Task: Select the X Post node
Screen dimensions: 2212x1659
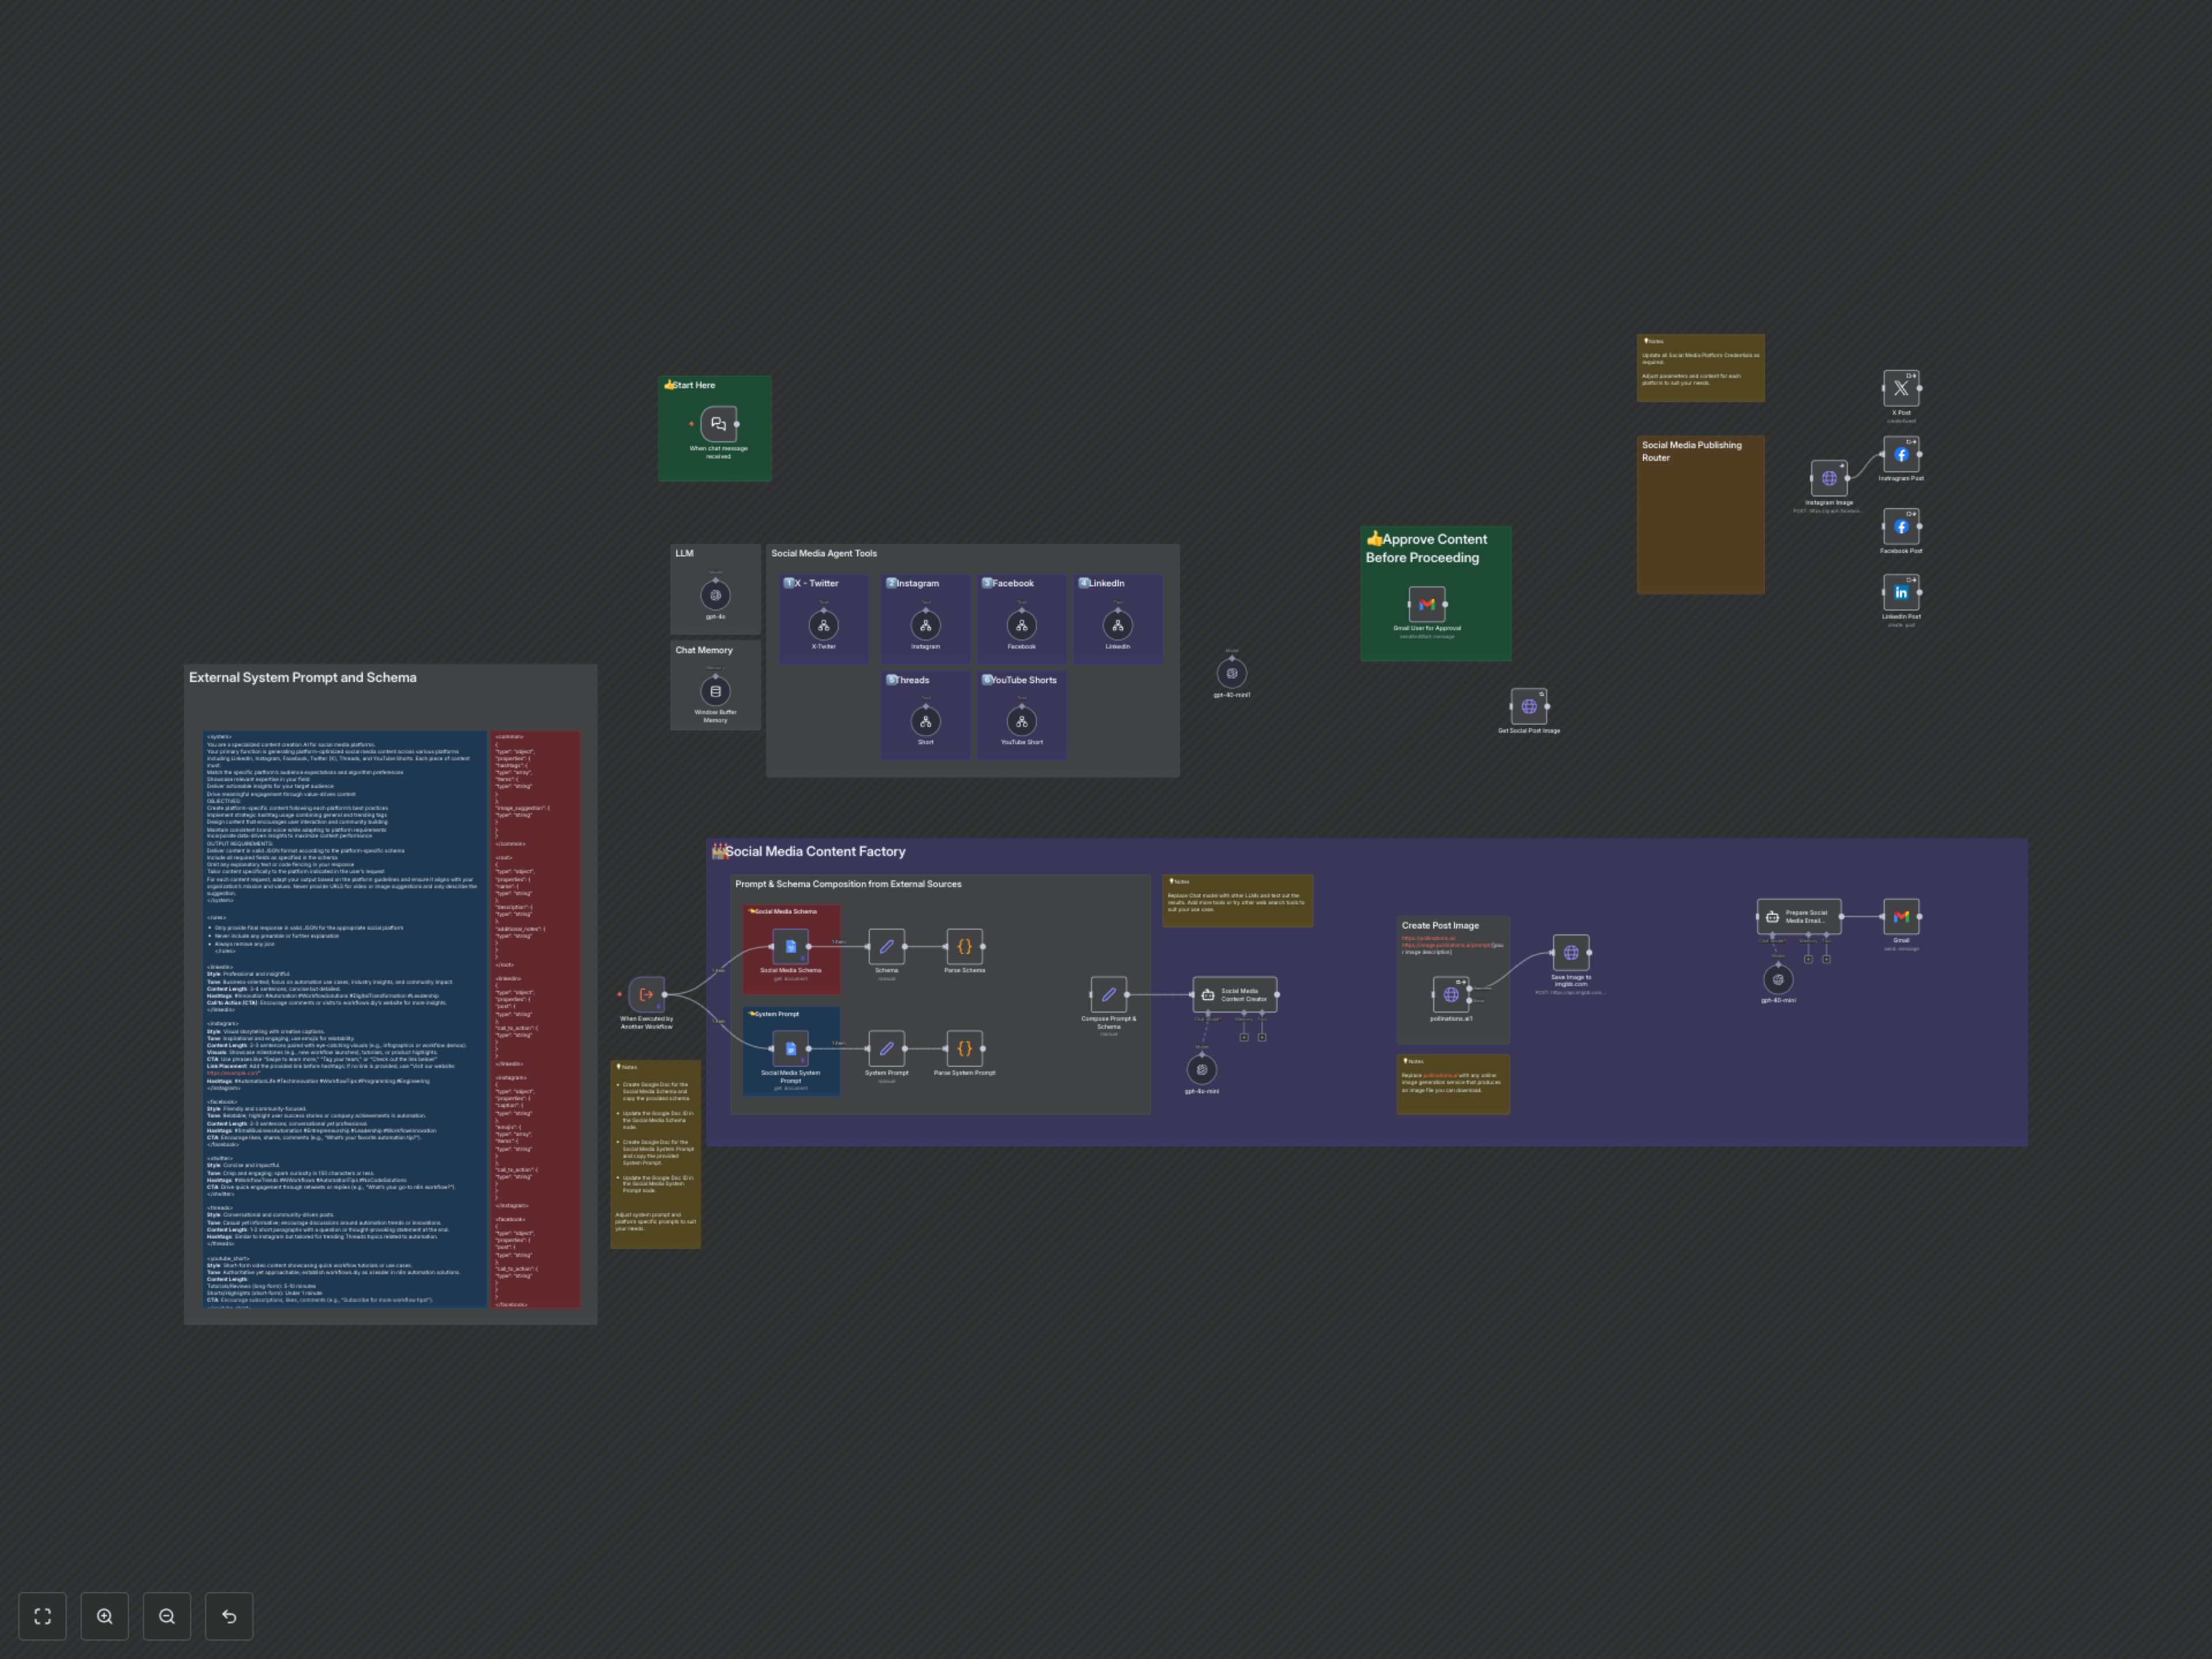Action: (1900, 388)
